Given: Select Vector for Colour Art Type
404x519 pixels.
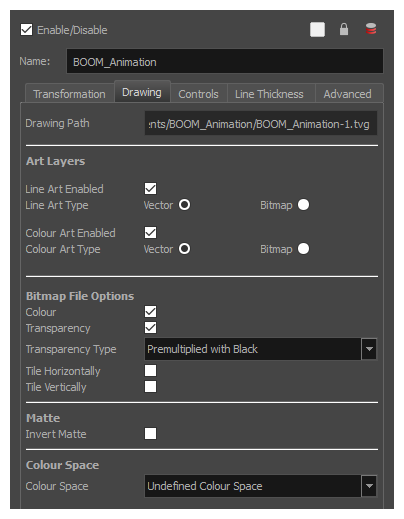Looking at the screenshot, I should coord(184,249).
